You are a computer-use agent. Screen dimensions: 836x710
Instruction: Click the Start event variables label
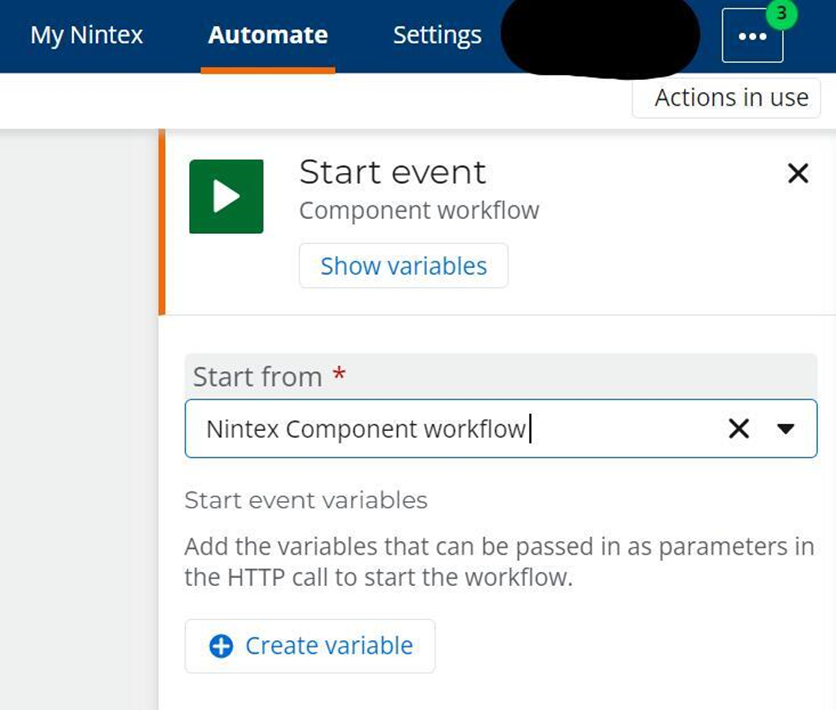306,500
